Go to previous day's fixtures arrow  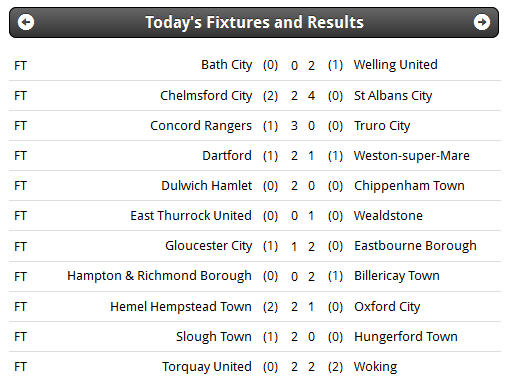tap(26, 22)
